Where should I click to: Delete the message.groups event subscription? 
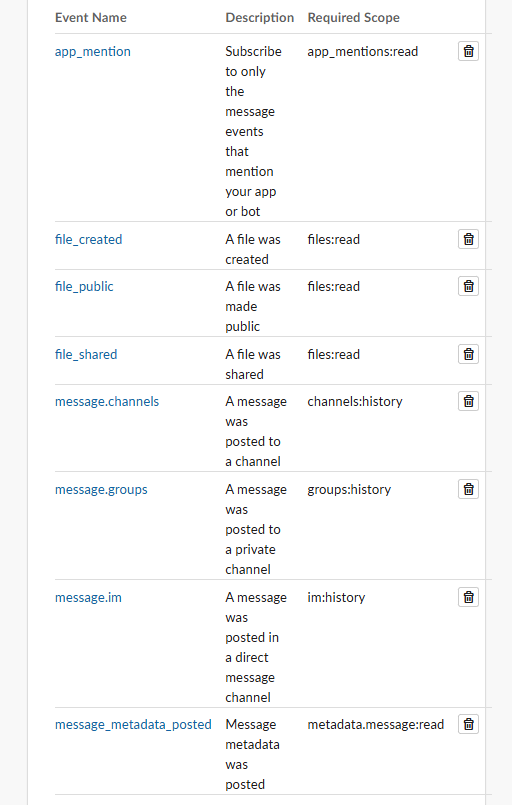click(468, 489)
